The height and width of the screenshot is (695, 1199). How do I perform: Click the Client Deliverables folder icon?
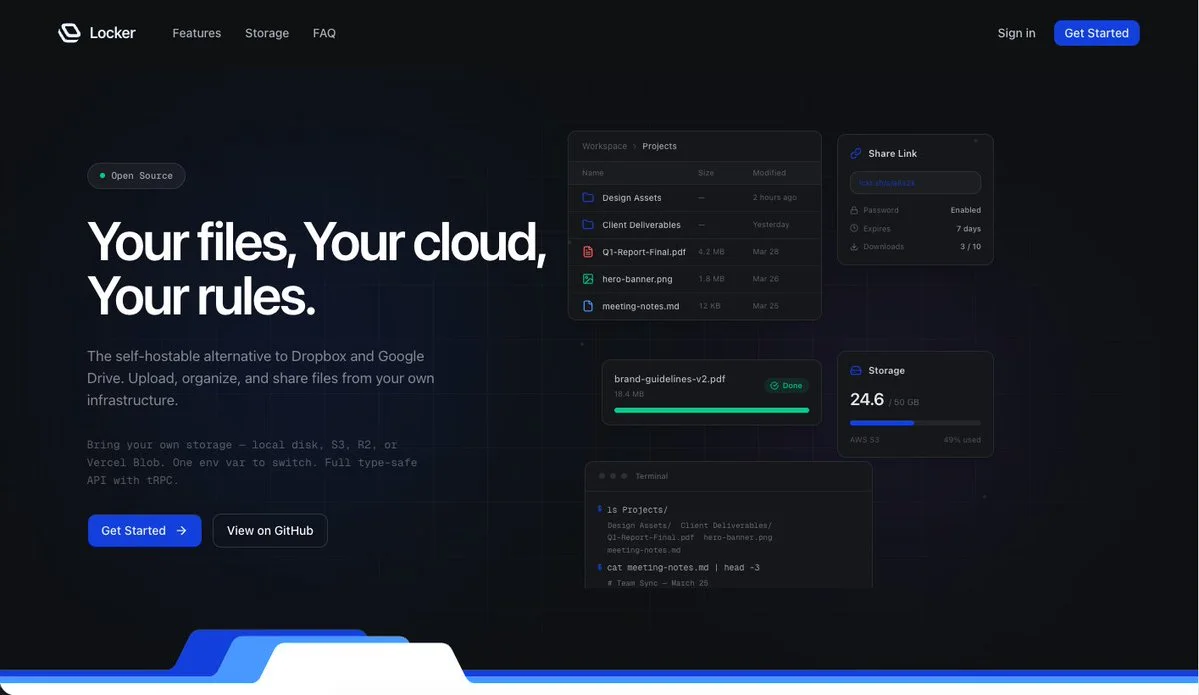click(588, 225)
